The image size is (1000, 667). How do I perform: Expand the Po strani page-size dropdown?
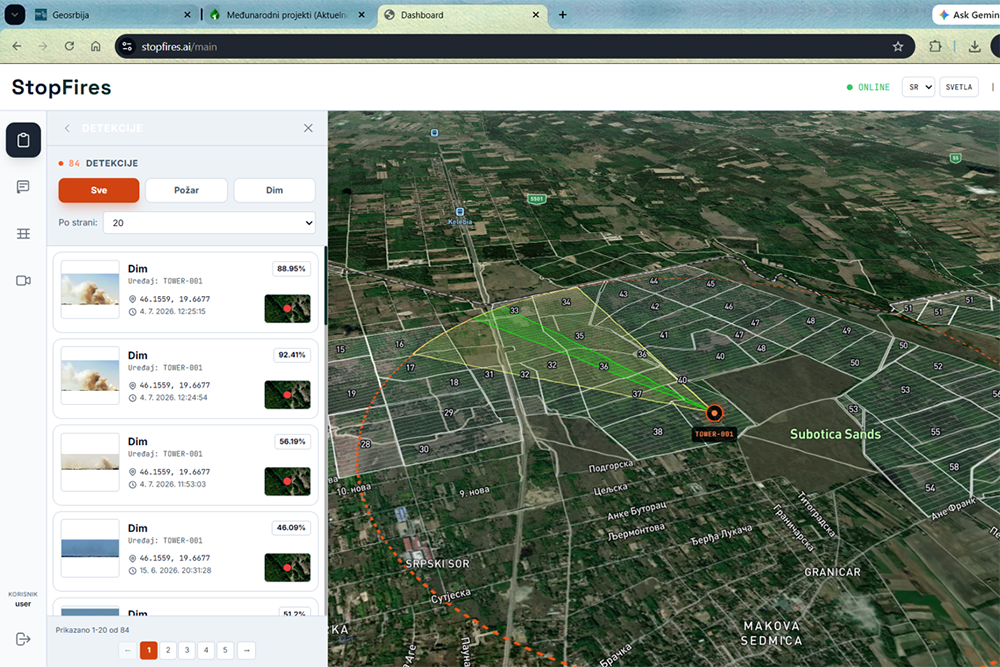tap(209, 223)
